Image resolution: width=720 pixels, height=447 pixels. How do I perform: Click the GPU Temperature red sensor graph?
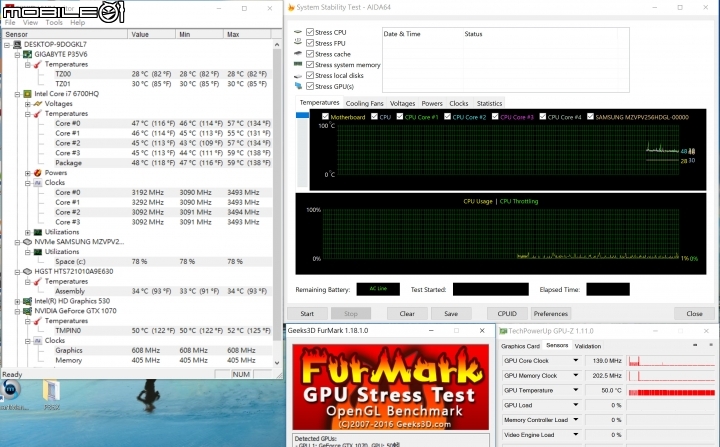671,390
